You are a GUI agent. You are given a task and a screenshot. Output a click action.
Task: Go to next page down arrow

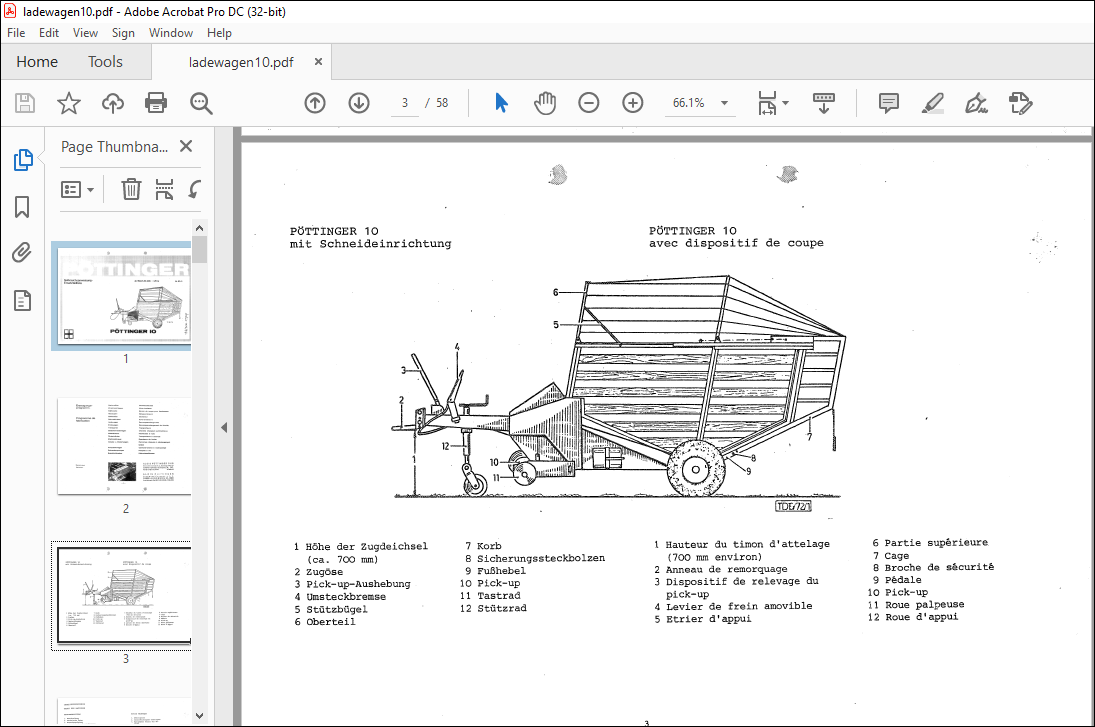[359, 103]
